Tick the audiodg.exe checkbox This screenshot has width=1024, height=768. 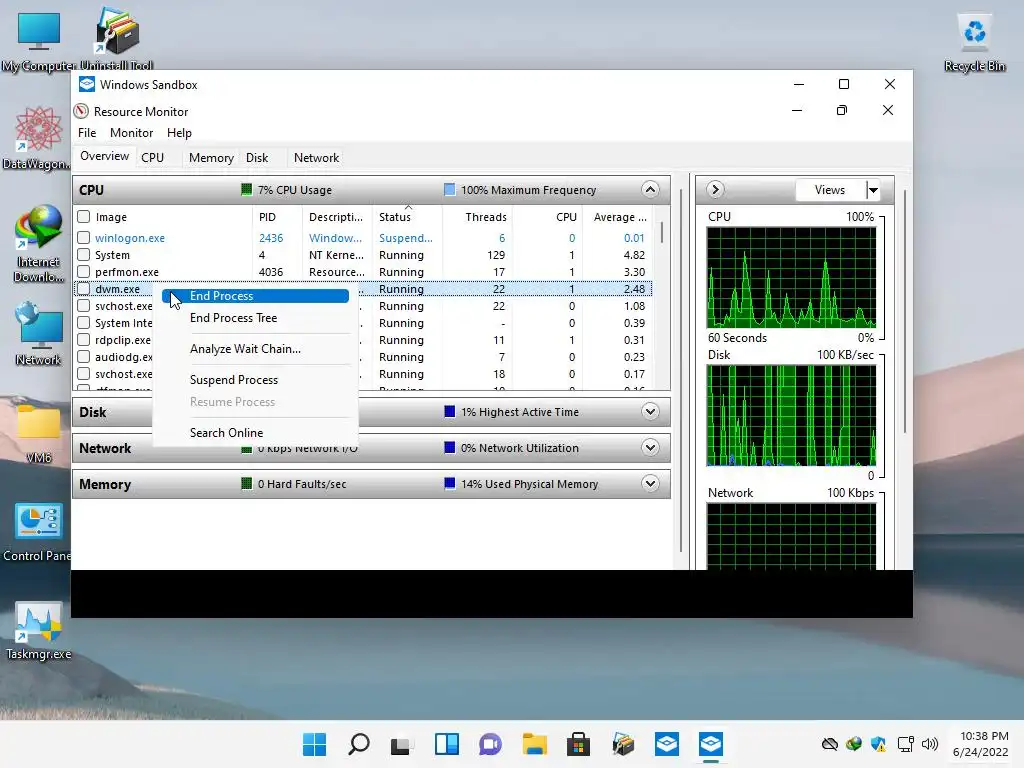84,357
